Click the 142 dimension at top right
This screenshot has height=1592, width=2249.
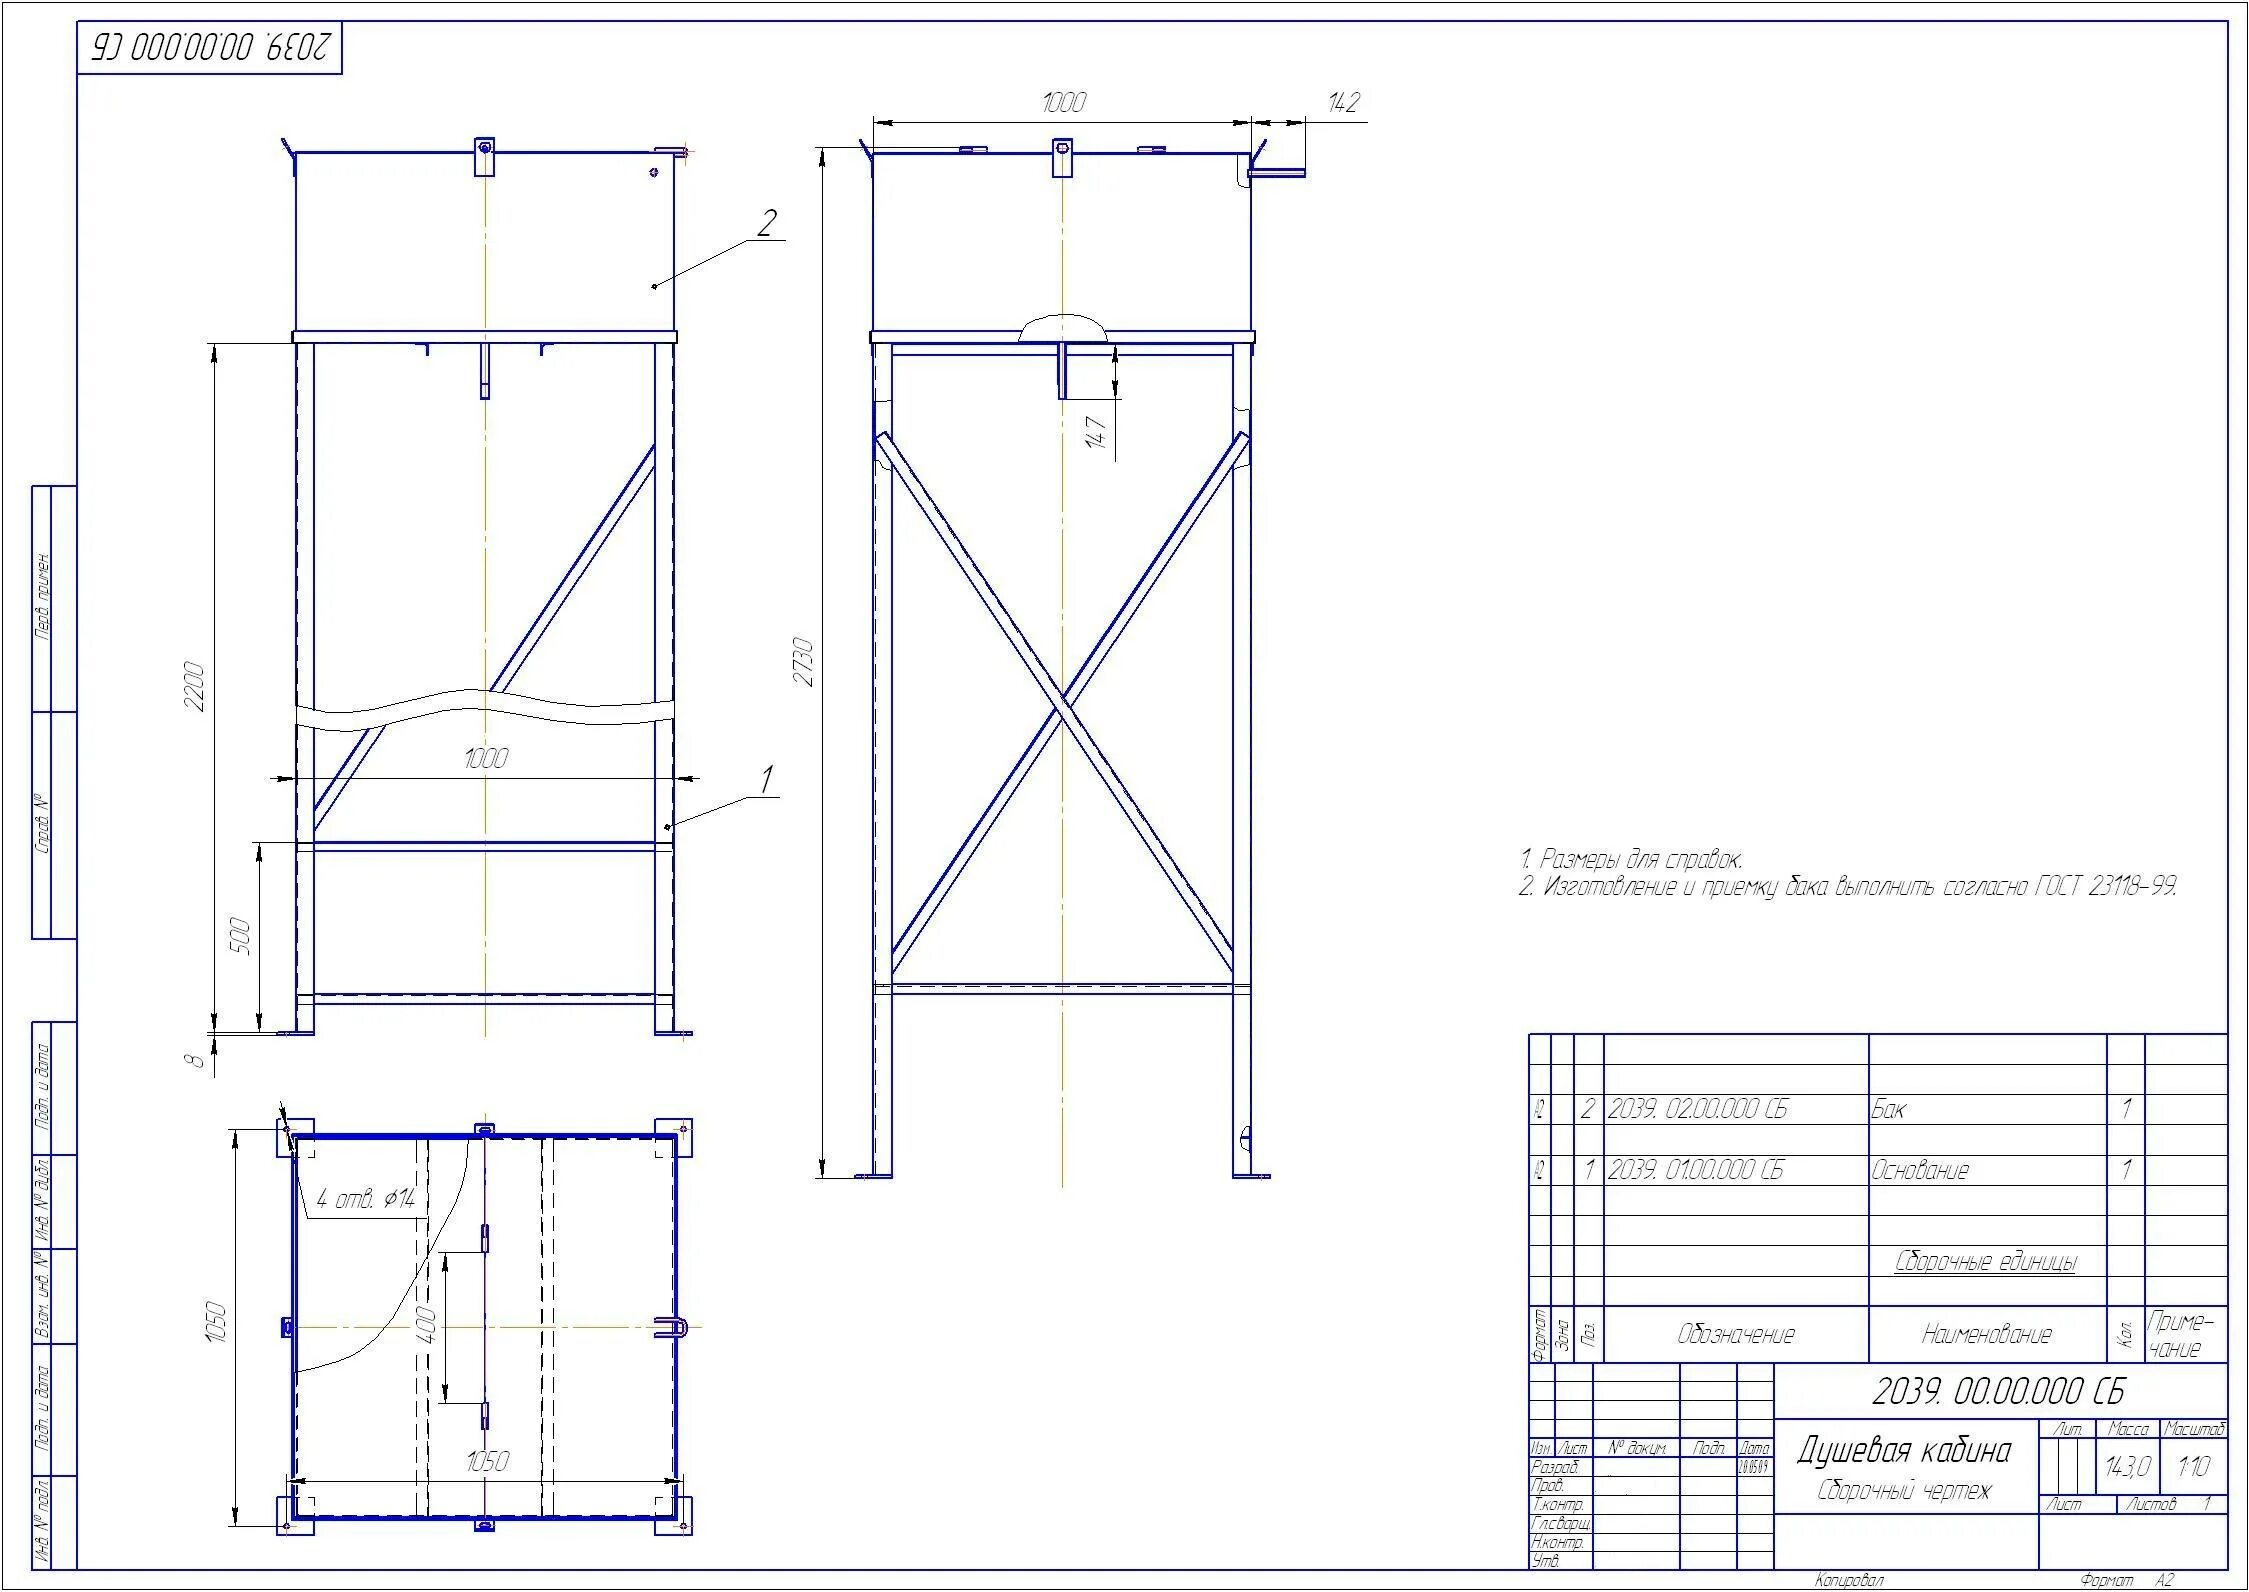[x=1344, y=103]
